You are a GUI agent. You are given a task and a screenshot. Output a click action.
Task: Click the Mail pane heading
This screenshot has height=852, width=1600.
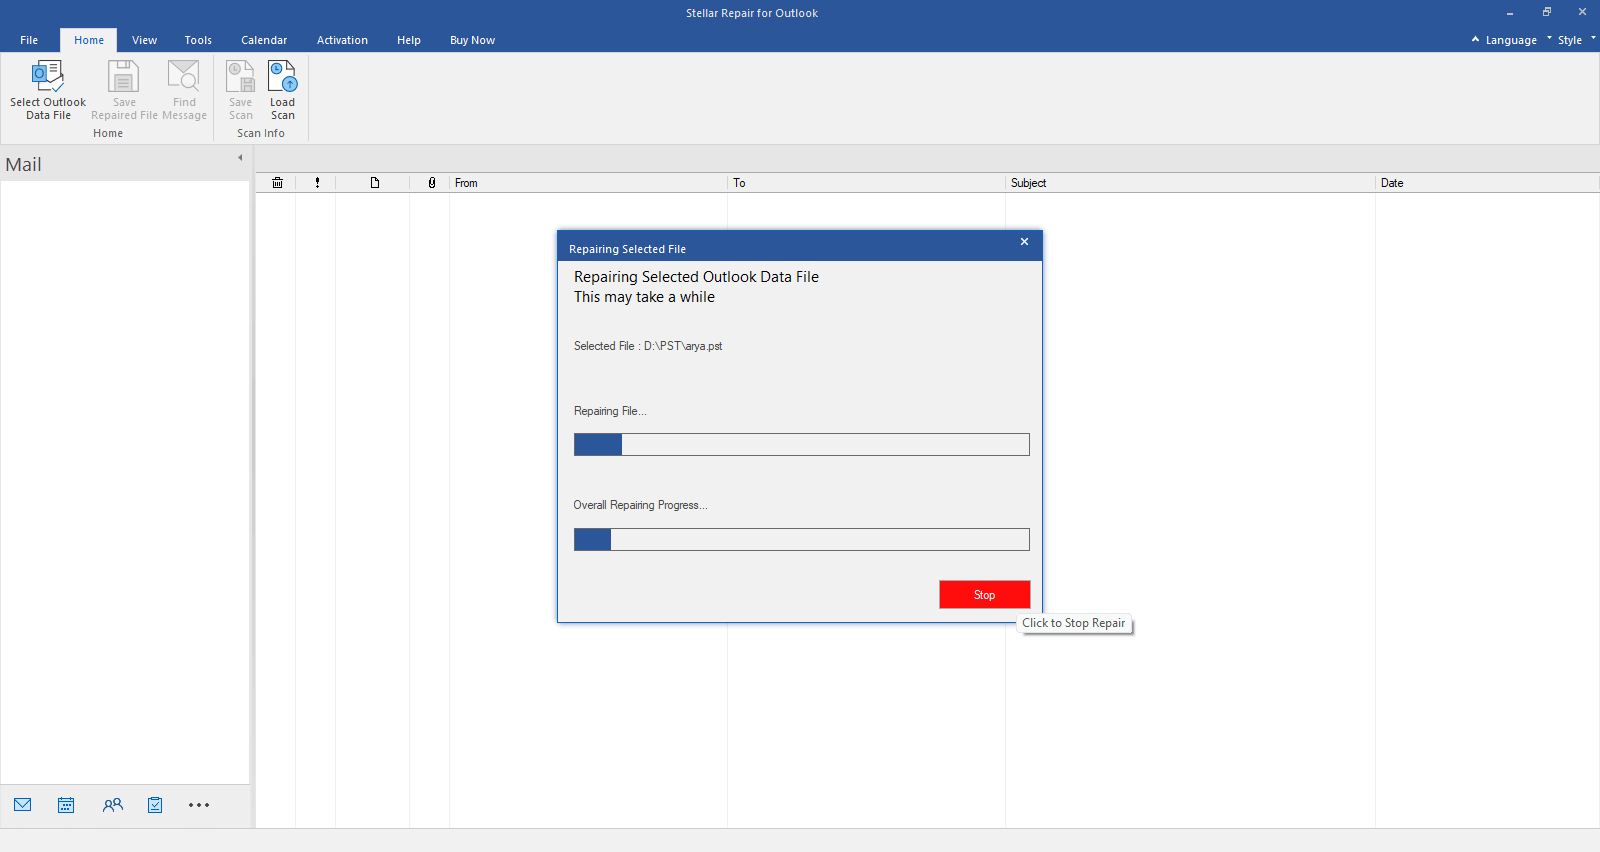24,165
